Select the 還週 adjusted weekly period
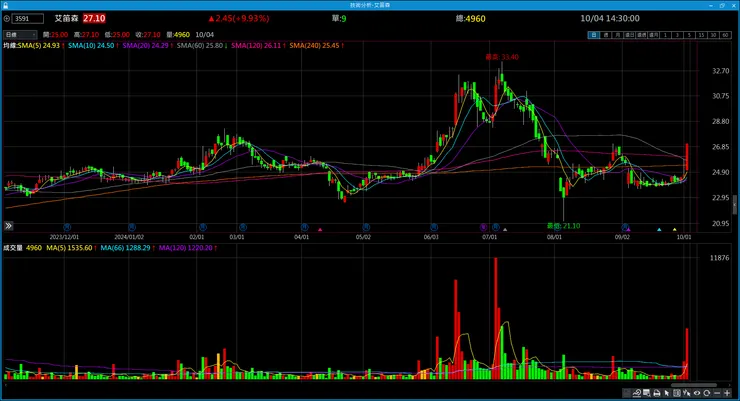 pos(641,35)
